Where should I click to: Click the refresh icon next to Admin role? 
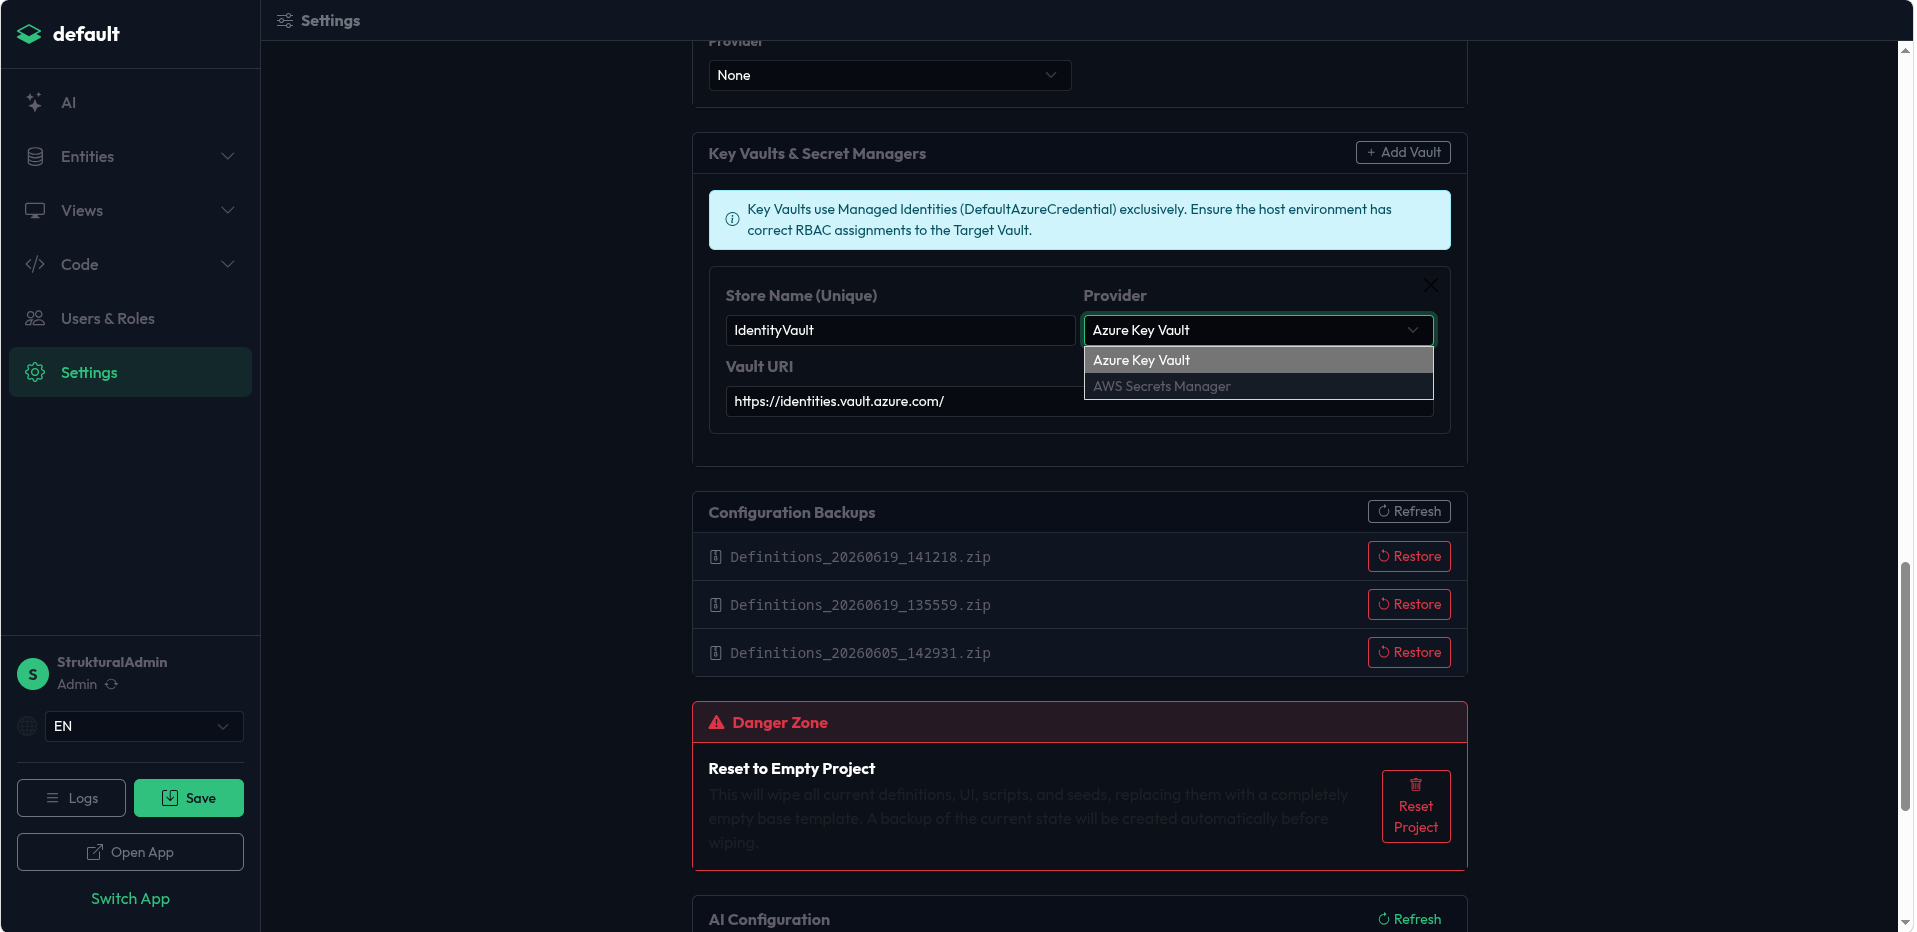click(112, 684)
